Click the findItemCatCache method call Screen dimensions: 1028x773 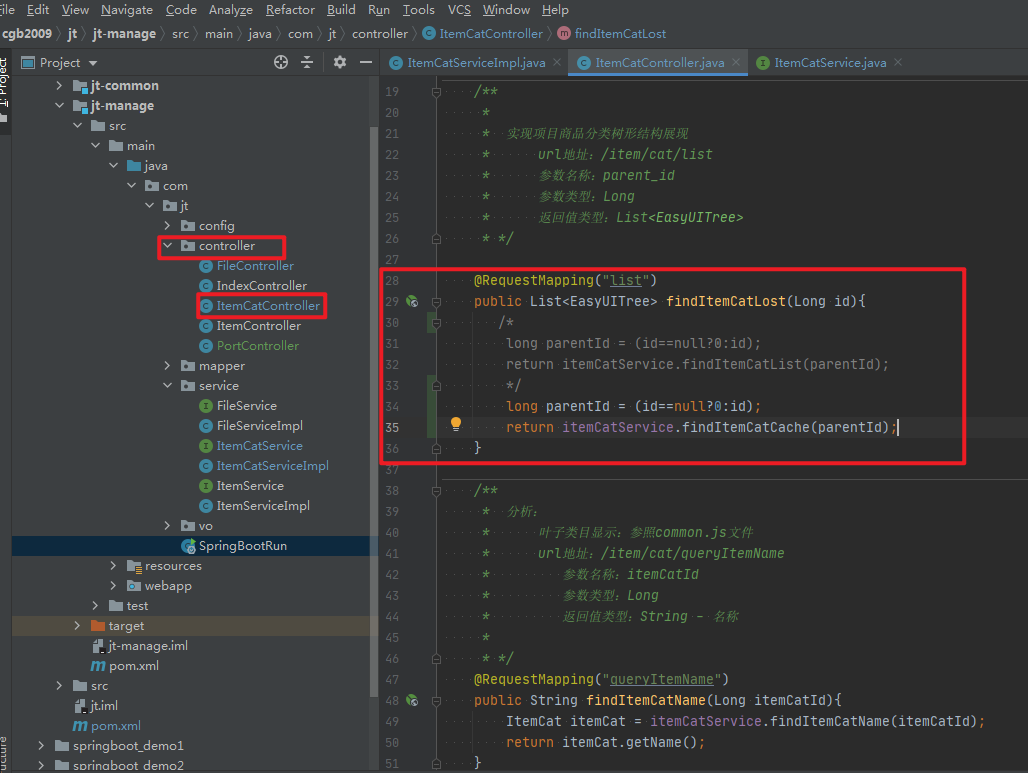(x=745, y=427)
